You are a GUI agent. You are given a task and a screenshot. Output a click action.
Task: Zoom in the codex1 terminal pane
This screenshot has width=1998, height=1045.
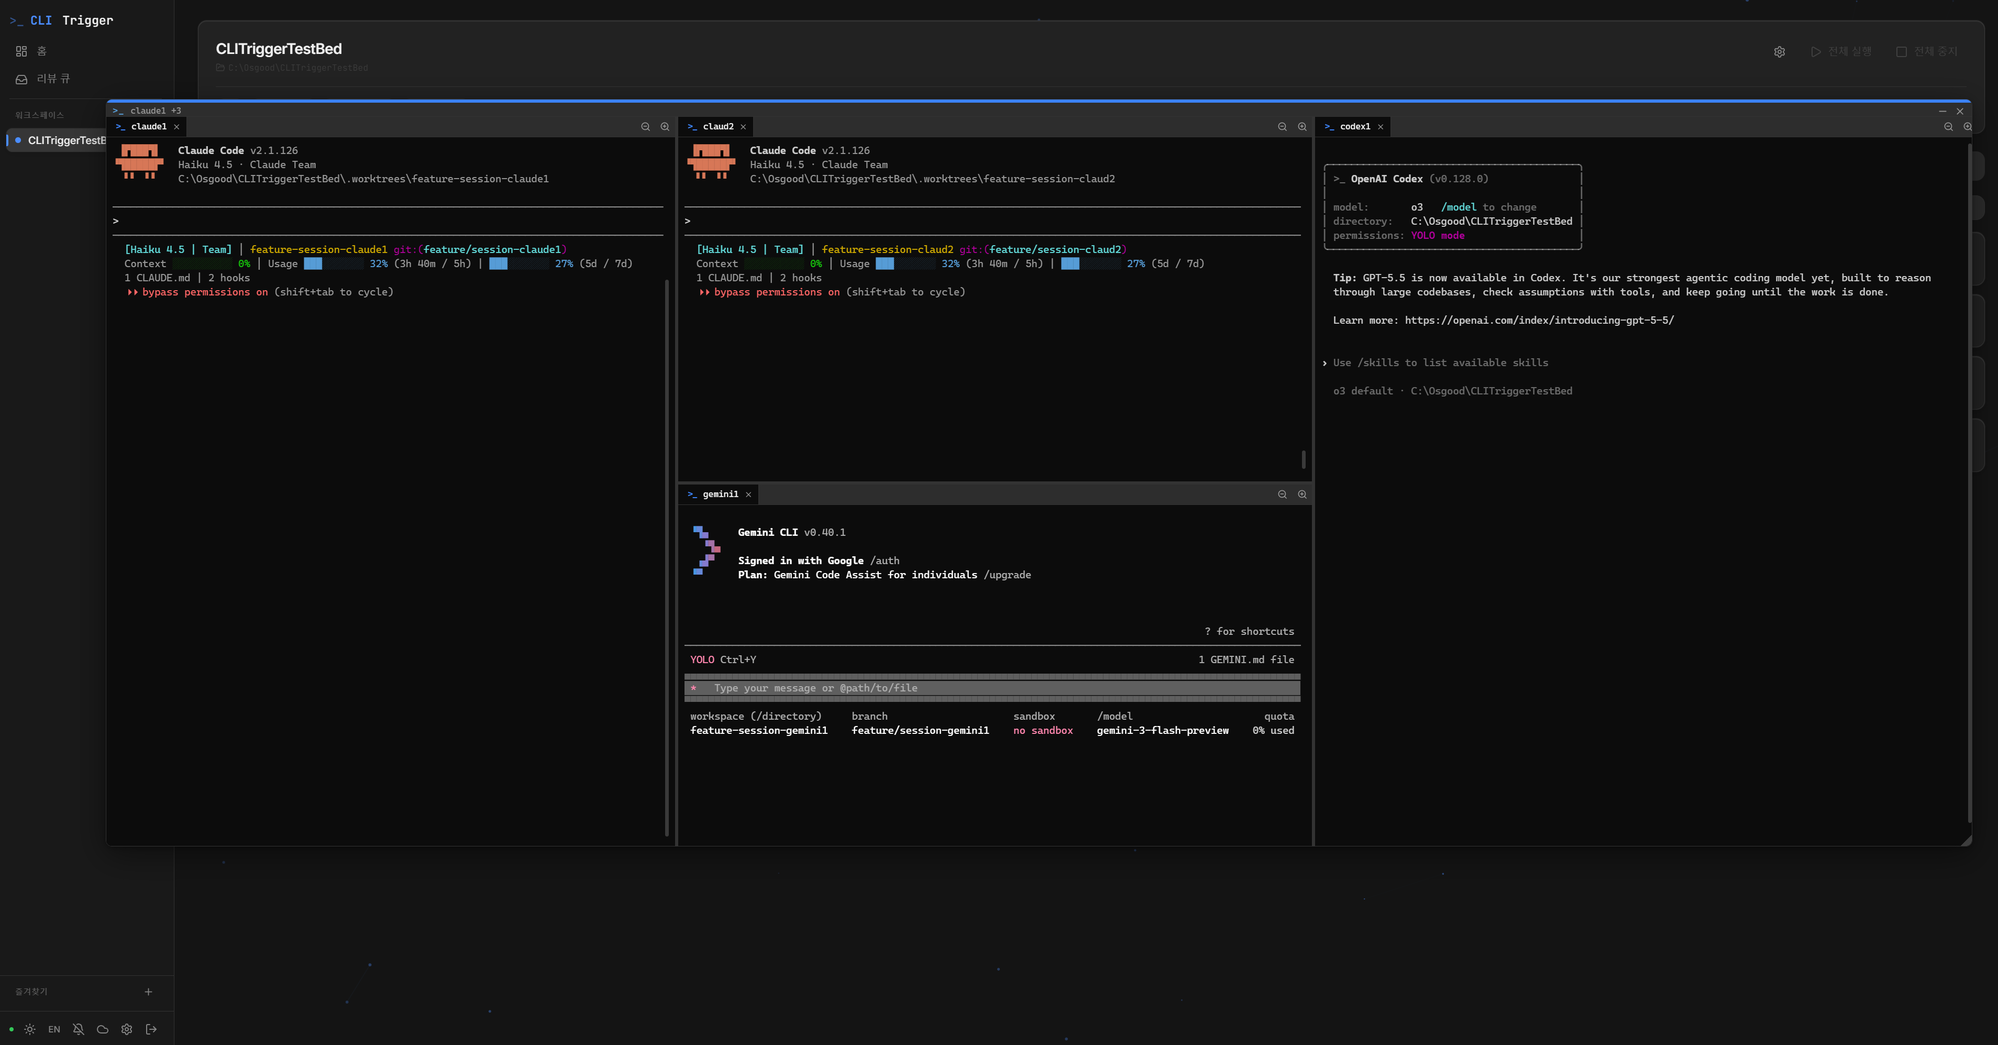pos(1967,127)
